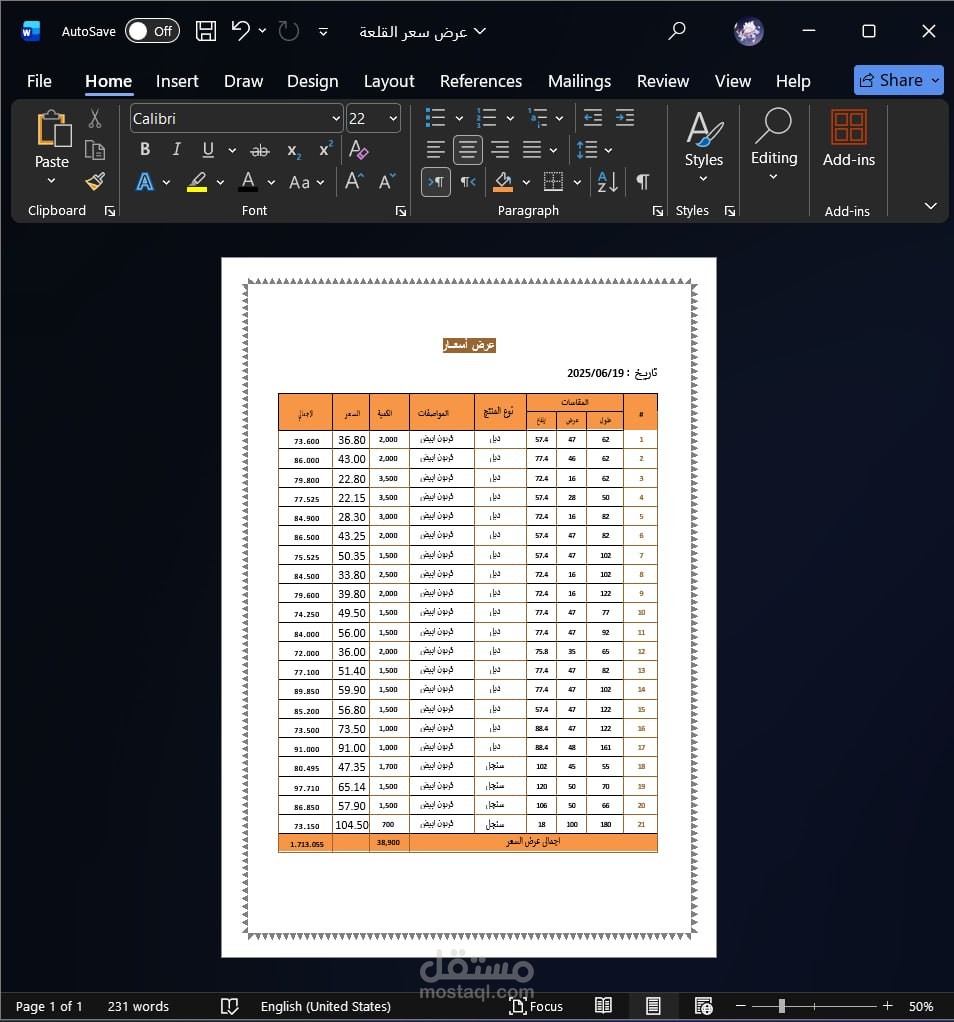Open Customize Quick Access Toolbar menu
Screen dimensions: 954x1022
323,31
